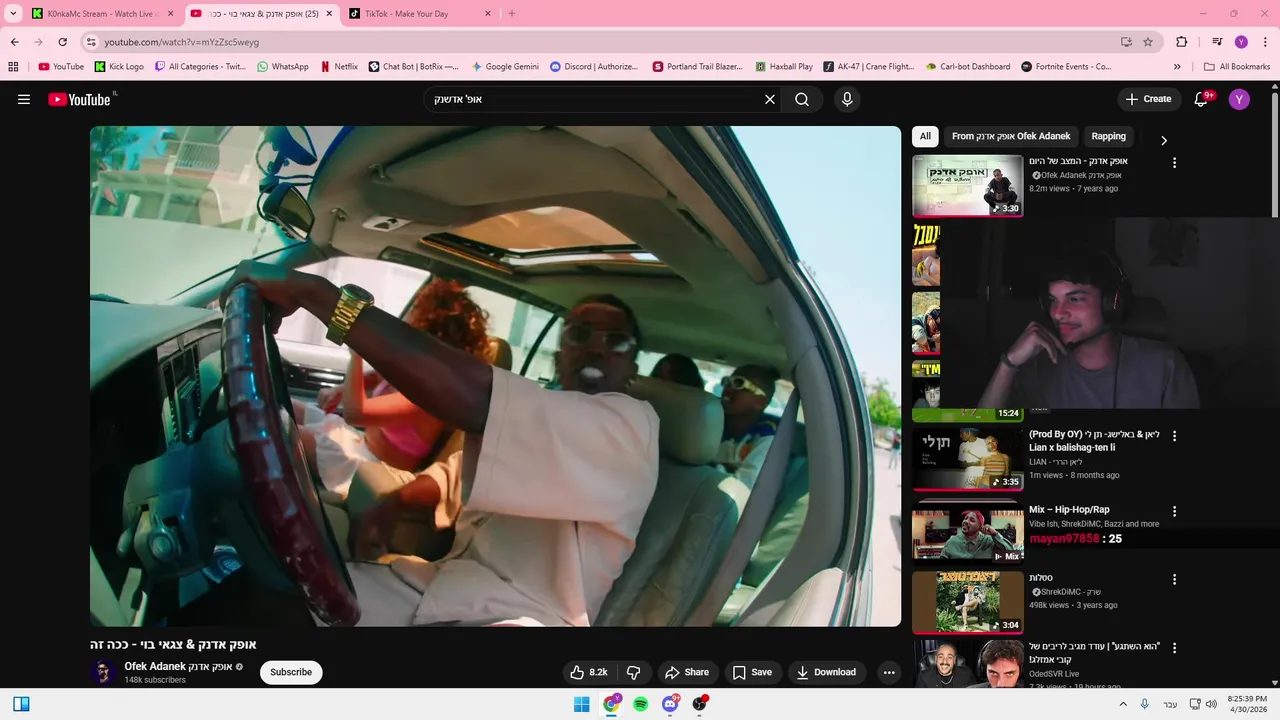Clear the YouTube search box text
The height and width of the screenshot is (720, 1280).
[x=770, y=99]
